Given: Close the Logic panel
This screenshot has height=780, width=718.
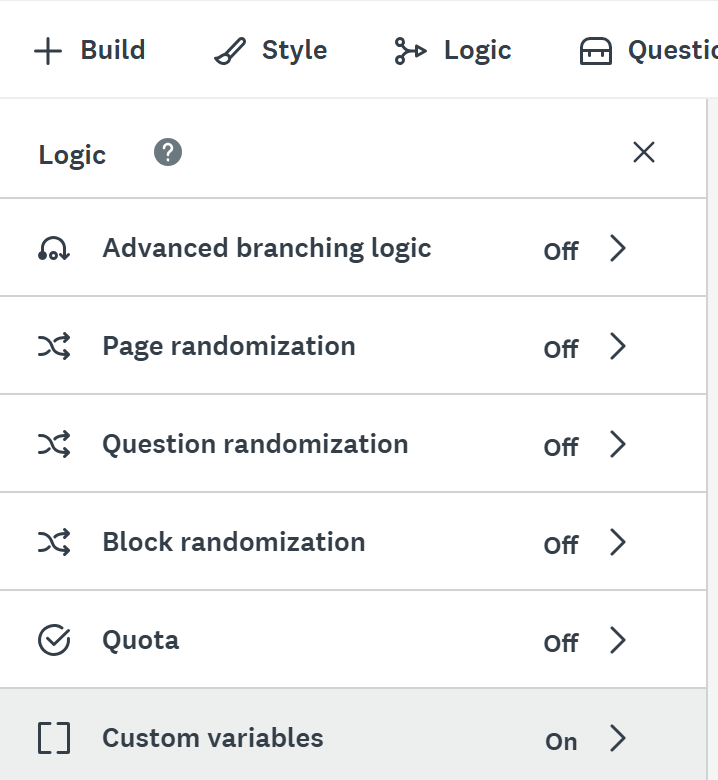Looking at the screenshot, I should (643, 152).
